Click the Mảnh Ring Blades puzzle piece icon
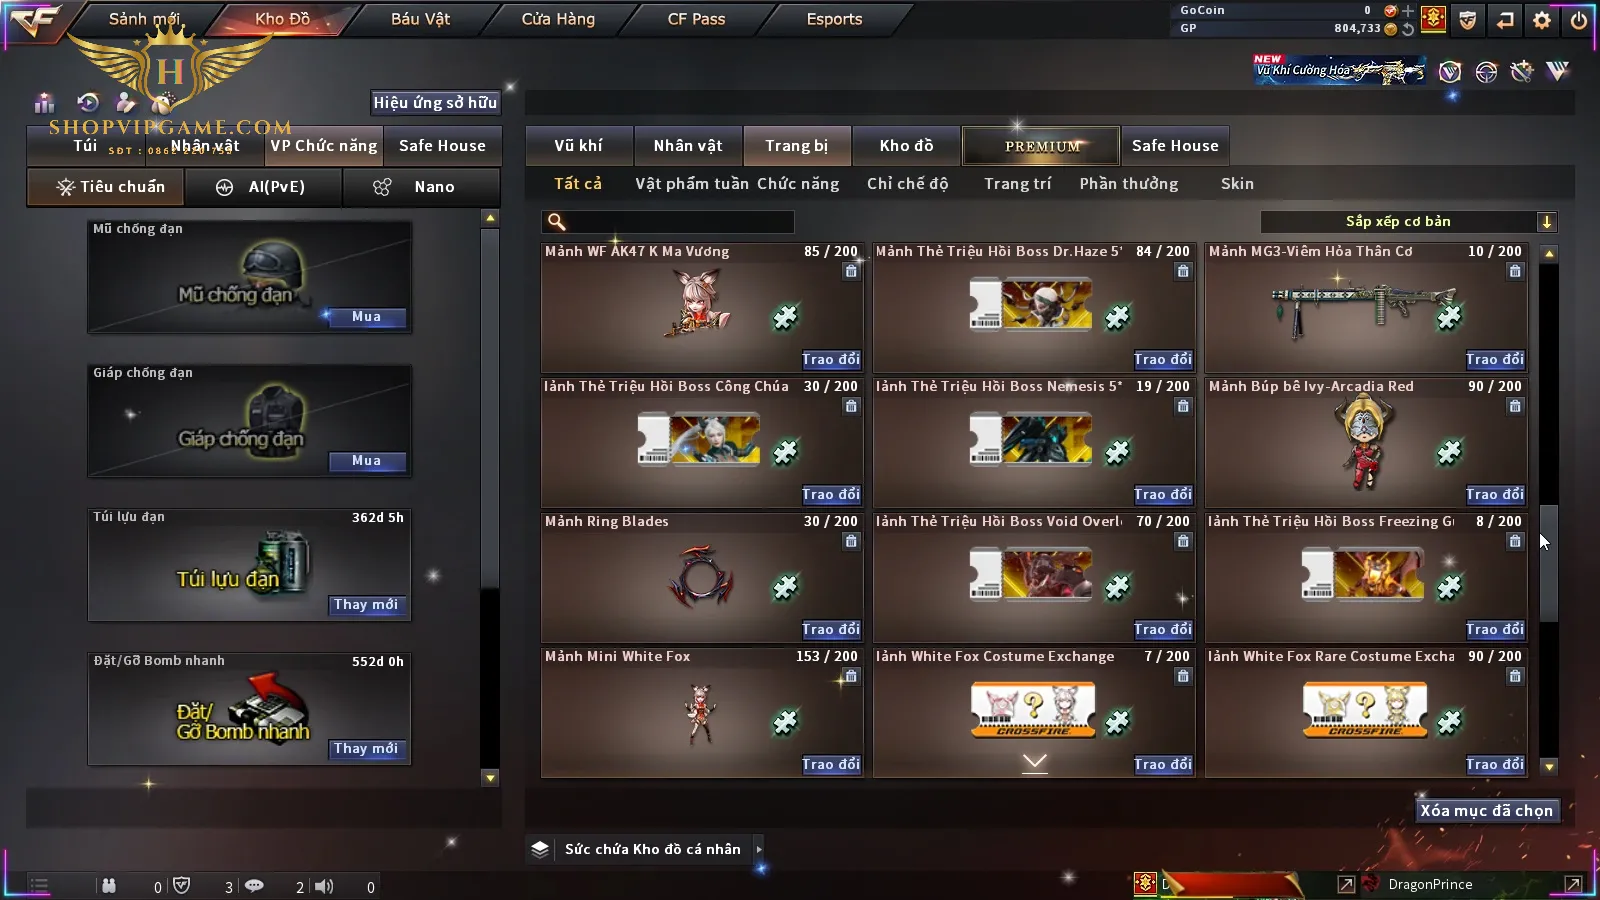 click(785, 588)
